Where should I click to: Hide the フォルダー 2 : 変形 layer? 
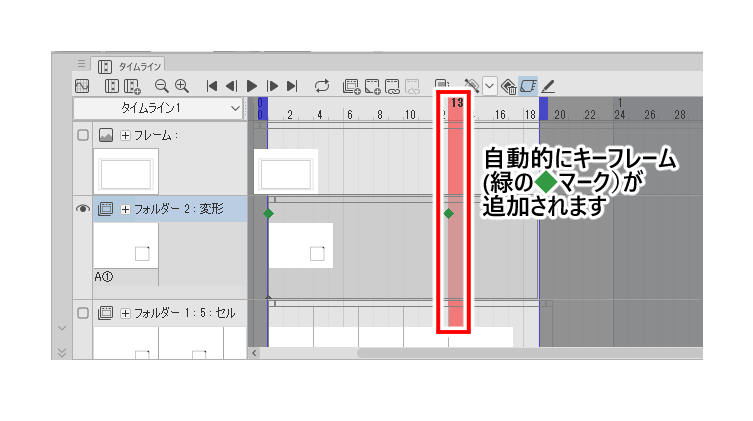tap(83, 209)
